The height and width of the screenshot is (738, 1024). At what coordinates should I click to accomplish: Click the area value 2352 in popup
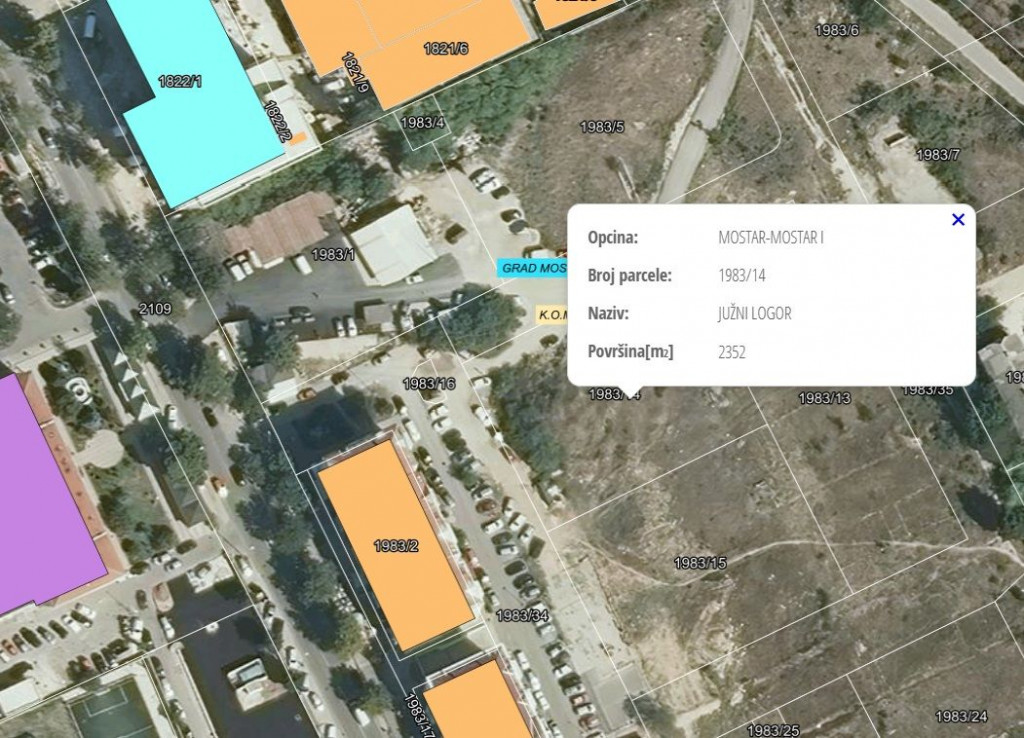[732, 352]
